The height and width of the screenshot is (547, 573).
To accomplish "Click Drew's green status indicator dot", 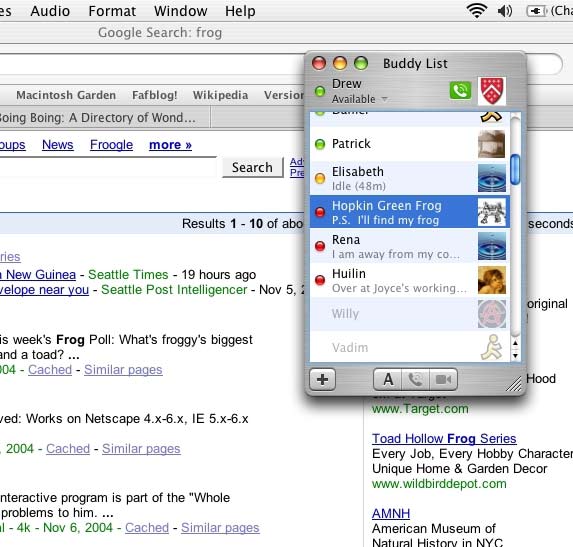I will (320, 91).
